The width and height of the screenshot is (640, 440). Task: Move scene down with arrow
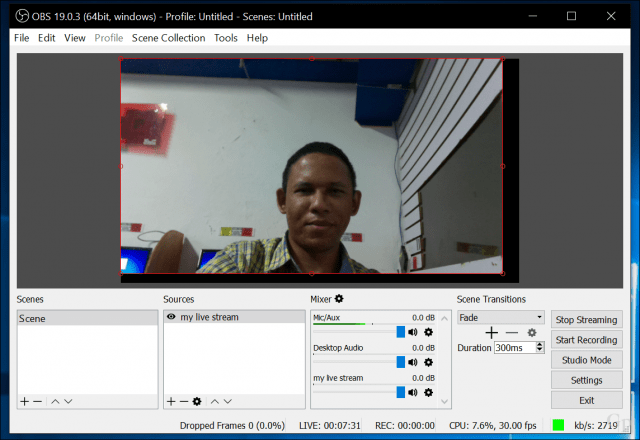68,402
